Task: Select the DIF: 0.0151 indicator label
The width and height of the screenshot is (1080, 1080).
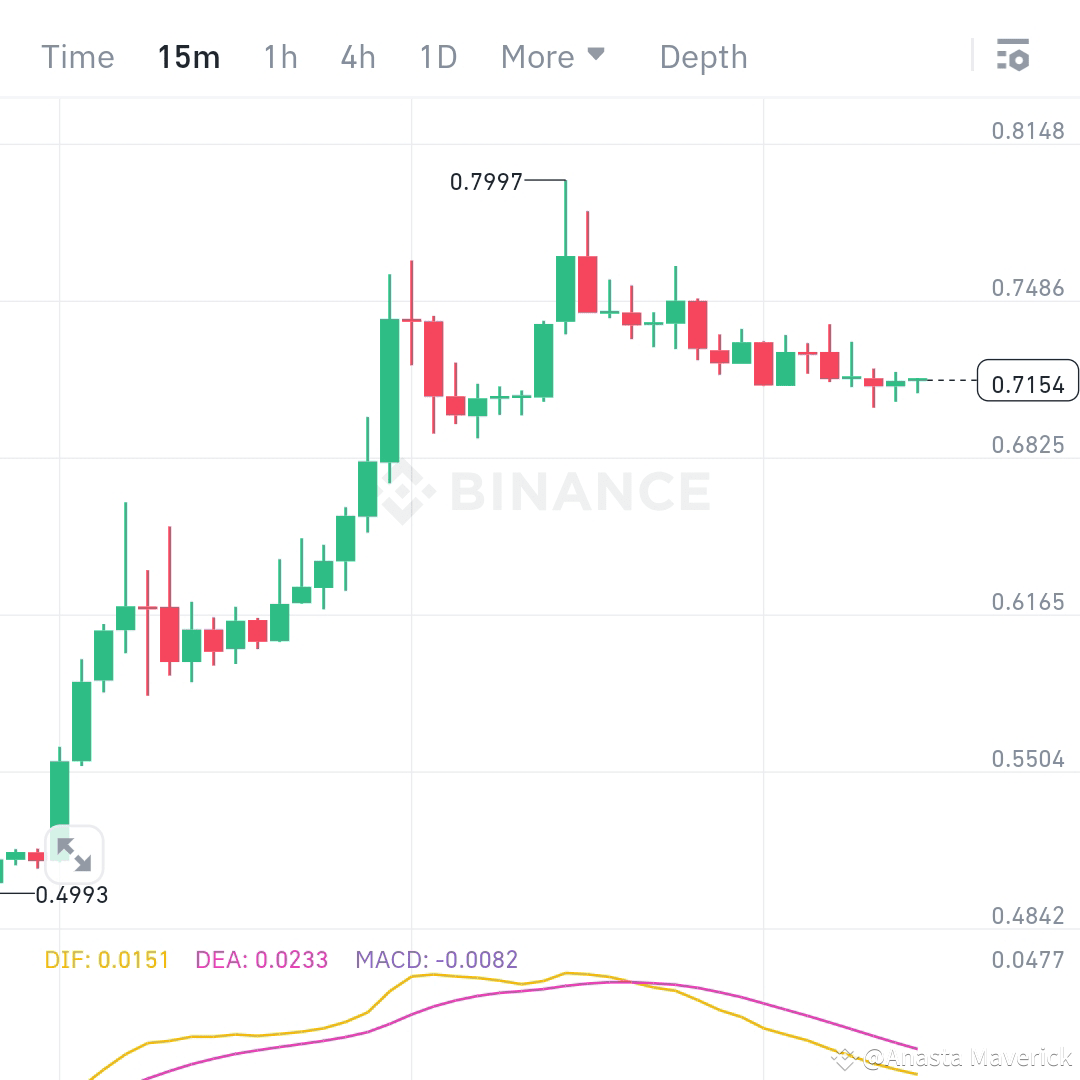Action: 105,959
